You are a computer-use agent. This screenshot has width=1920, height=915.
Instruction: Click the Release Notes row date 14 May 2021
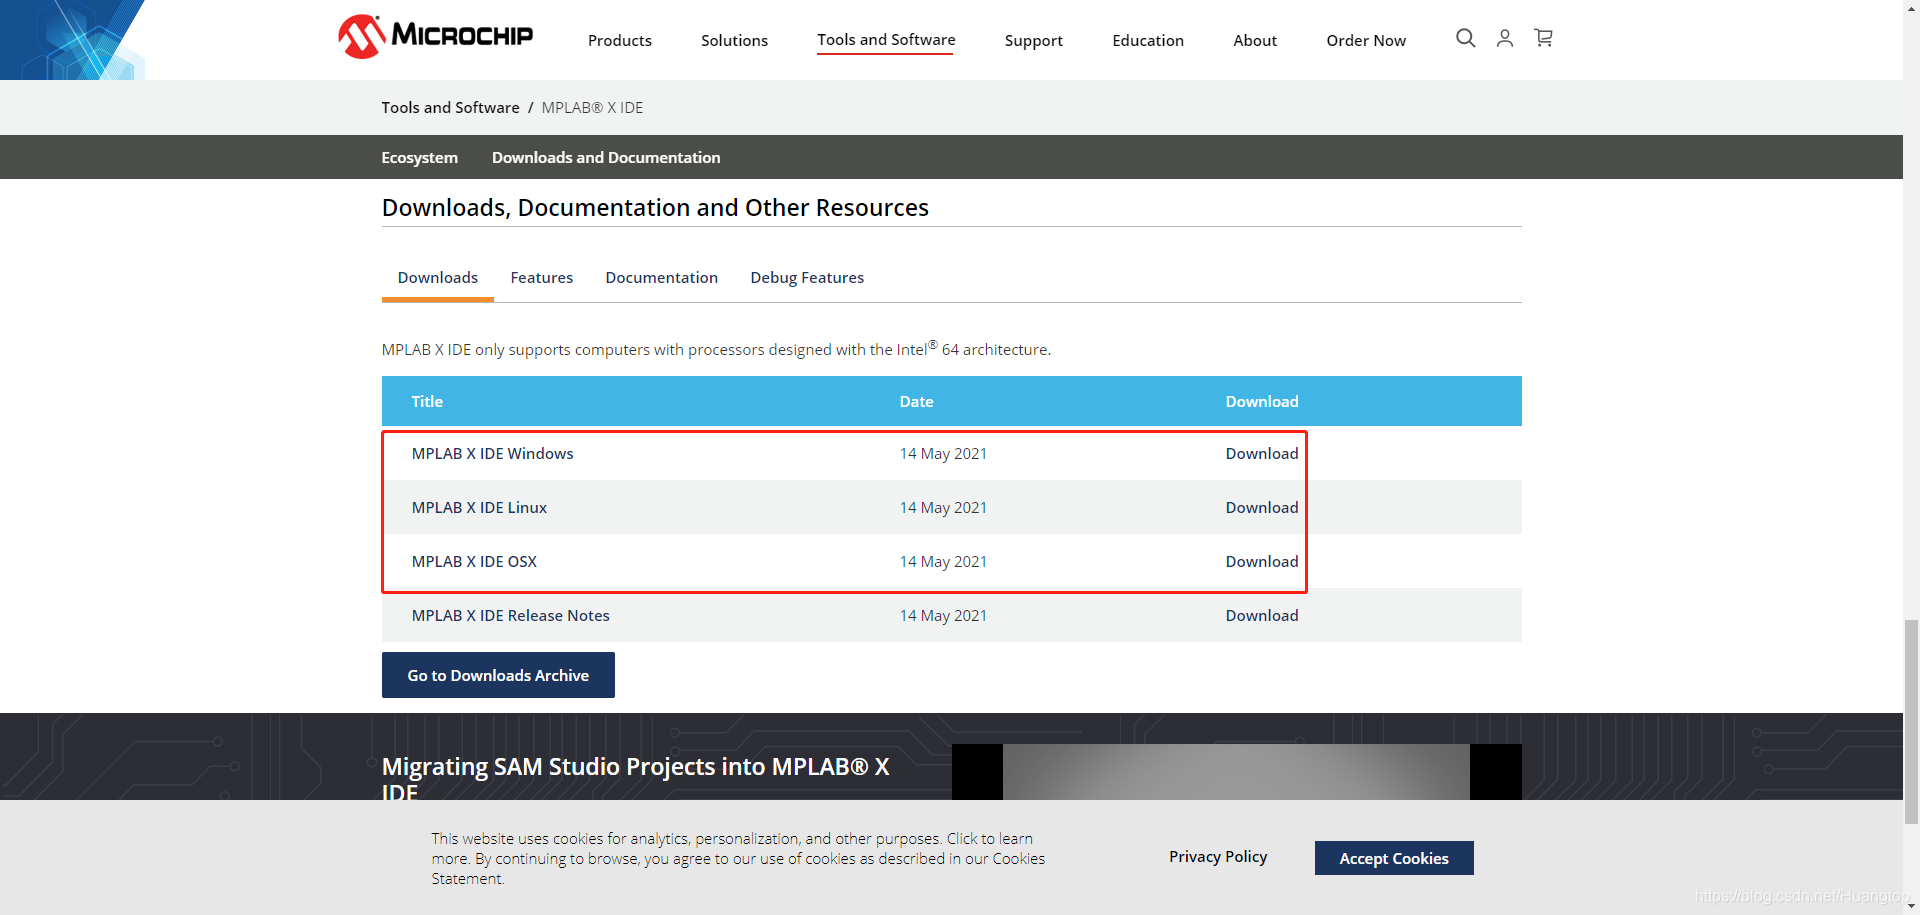pos(943,615)
